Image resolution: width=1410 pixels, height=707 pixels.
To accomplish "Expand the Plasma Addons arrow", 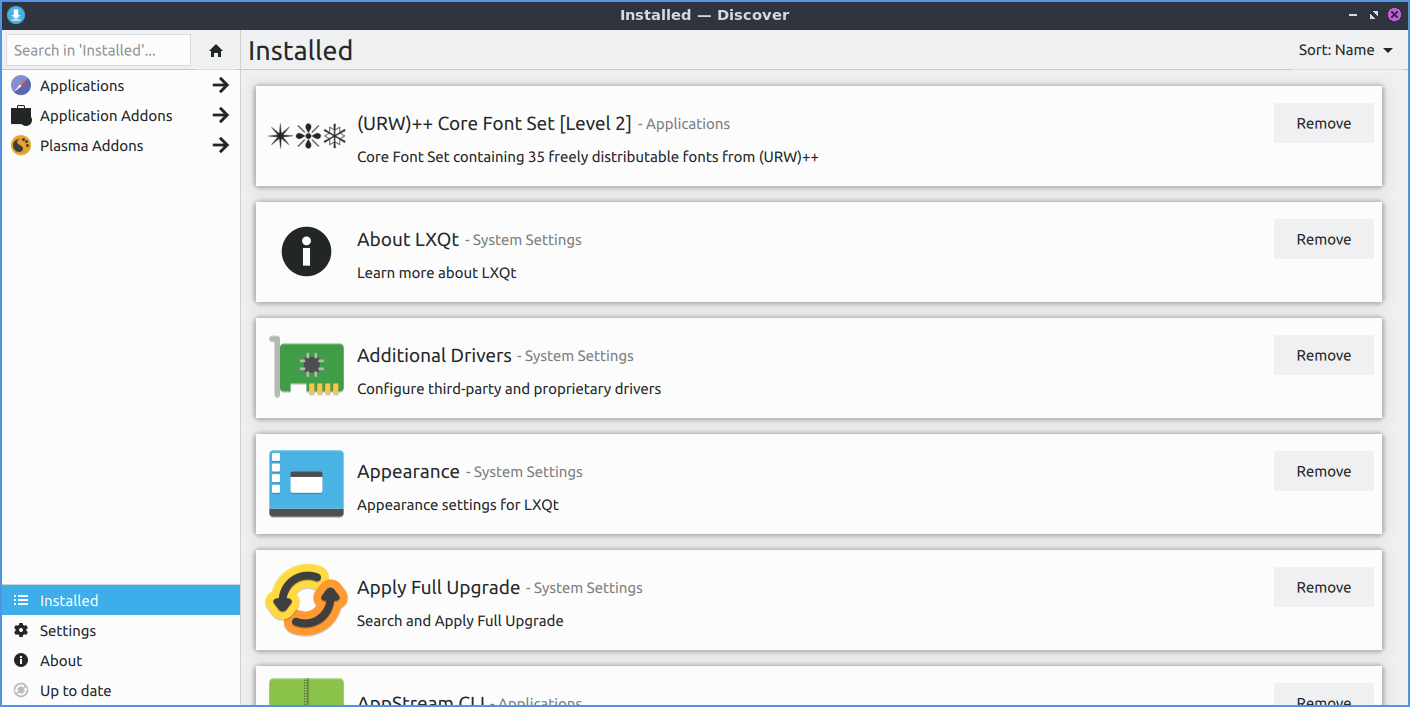I will coord(221,146).
